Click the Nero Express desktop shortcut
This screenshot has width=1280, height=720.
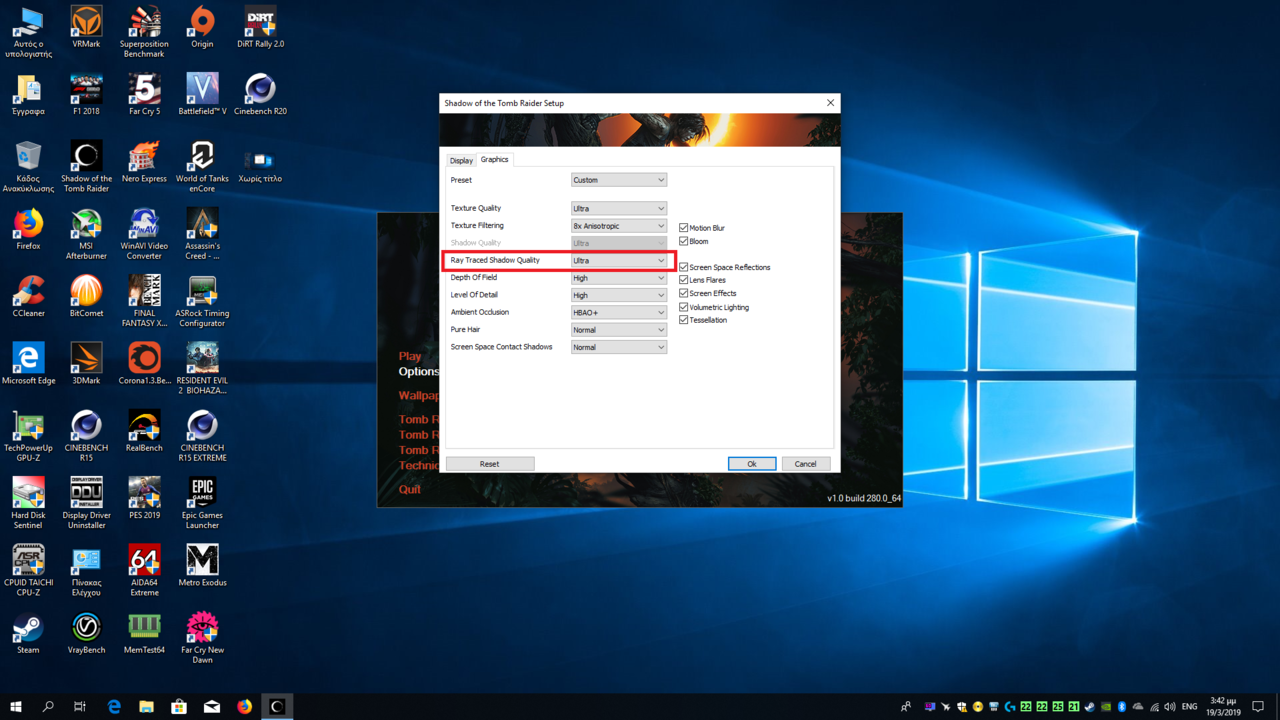144,162
